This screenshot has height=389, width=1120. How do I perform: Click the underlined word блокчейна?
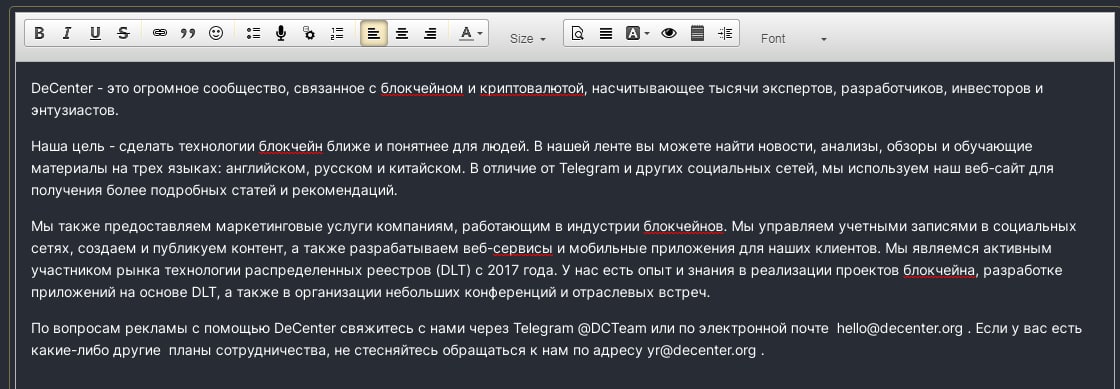click(939, 271)
